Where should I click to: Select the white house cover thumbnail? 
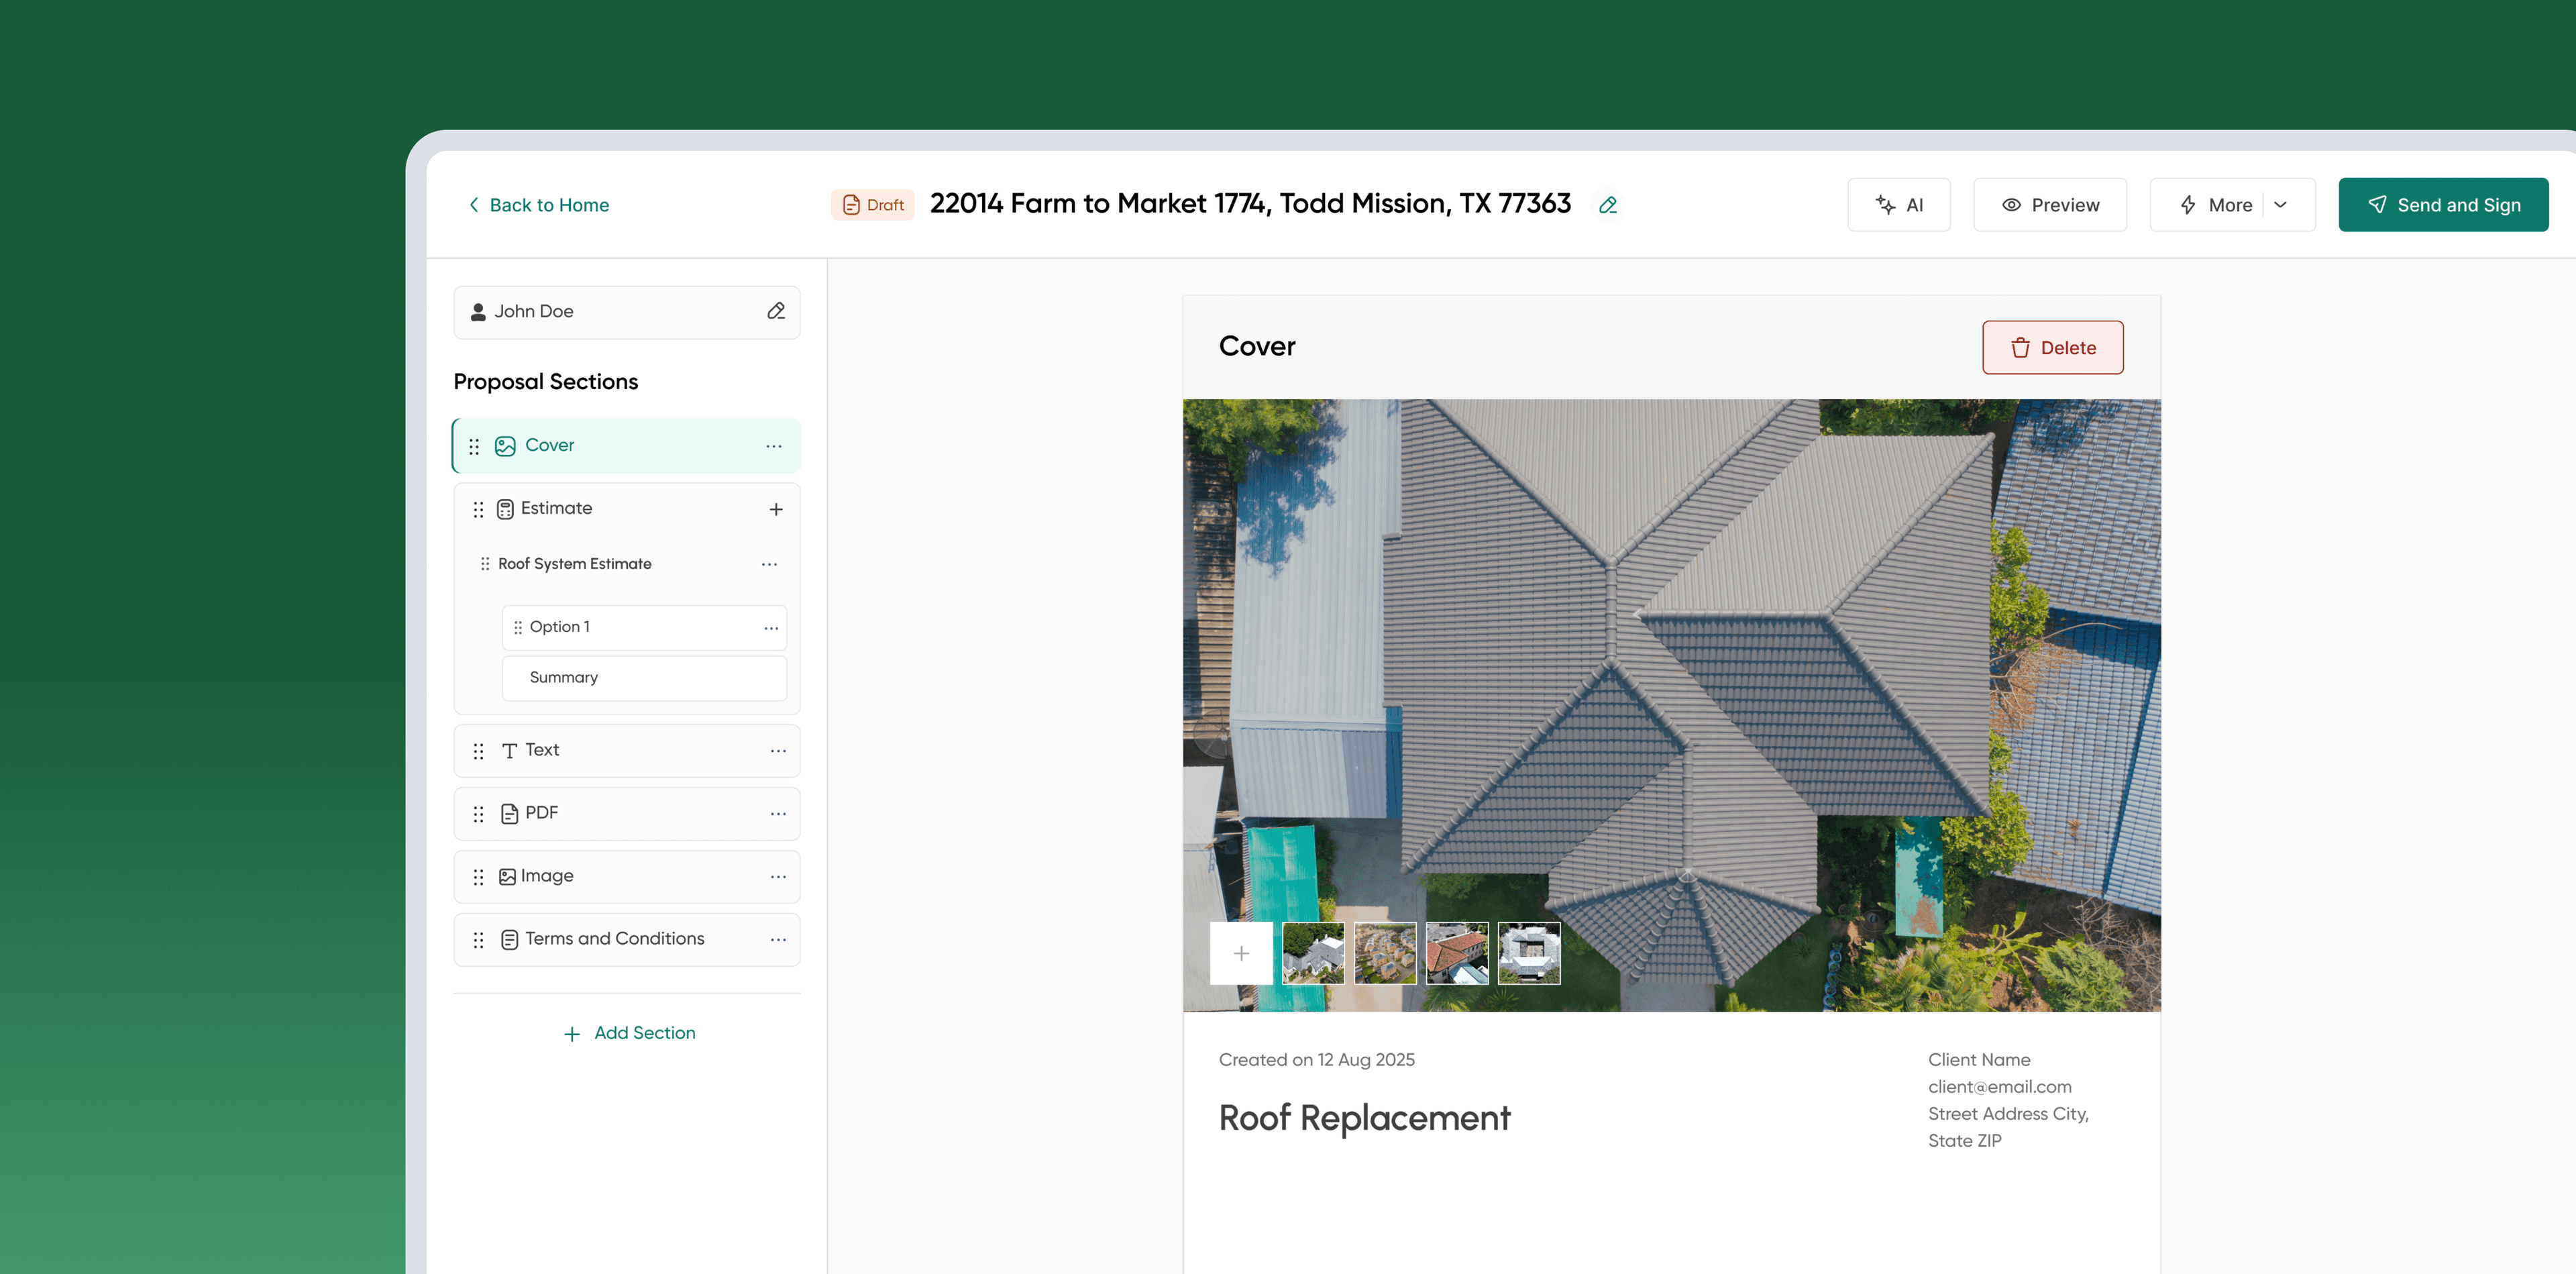pyautogui.click(x=1313, y=954)
